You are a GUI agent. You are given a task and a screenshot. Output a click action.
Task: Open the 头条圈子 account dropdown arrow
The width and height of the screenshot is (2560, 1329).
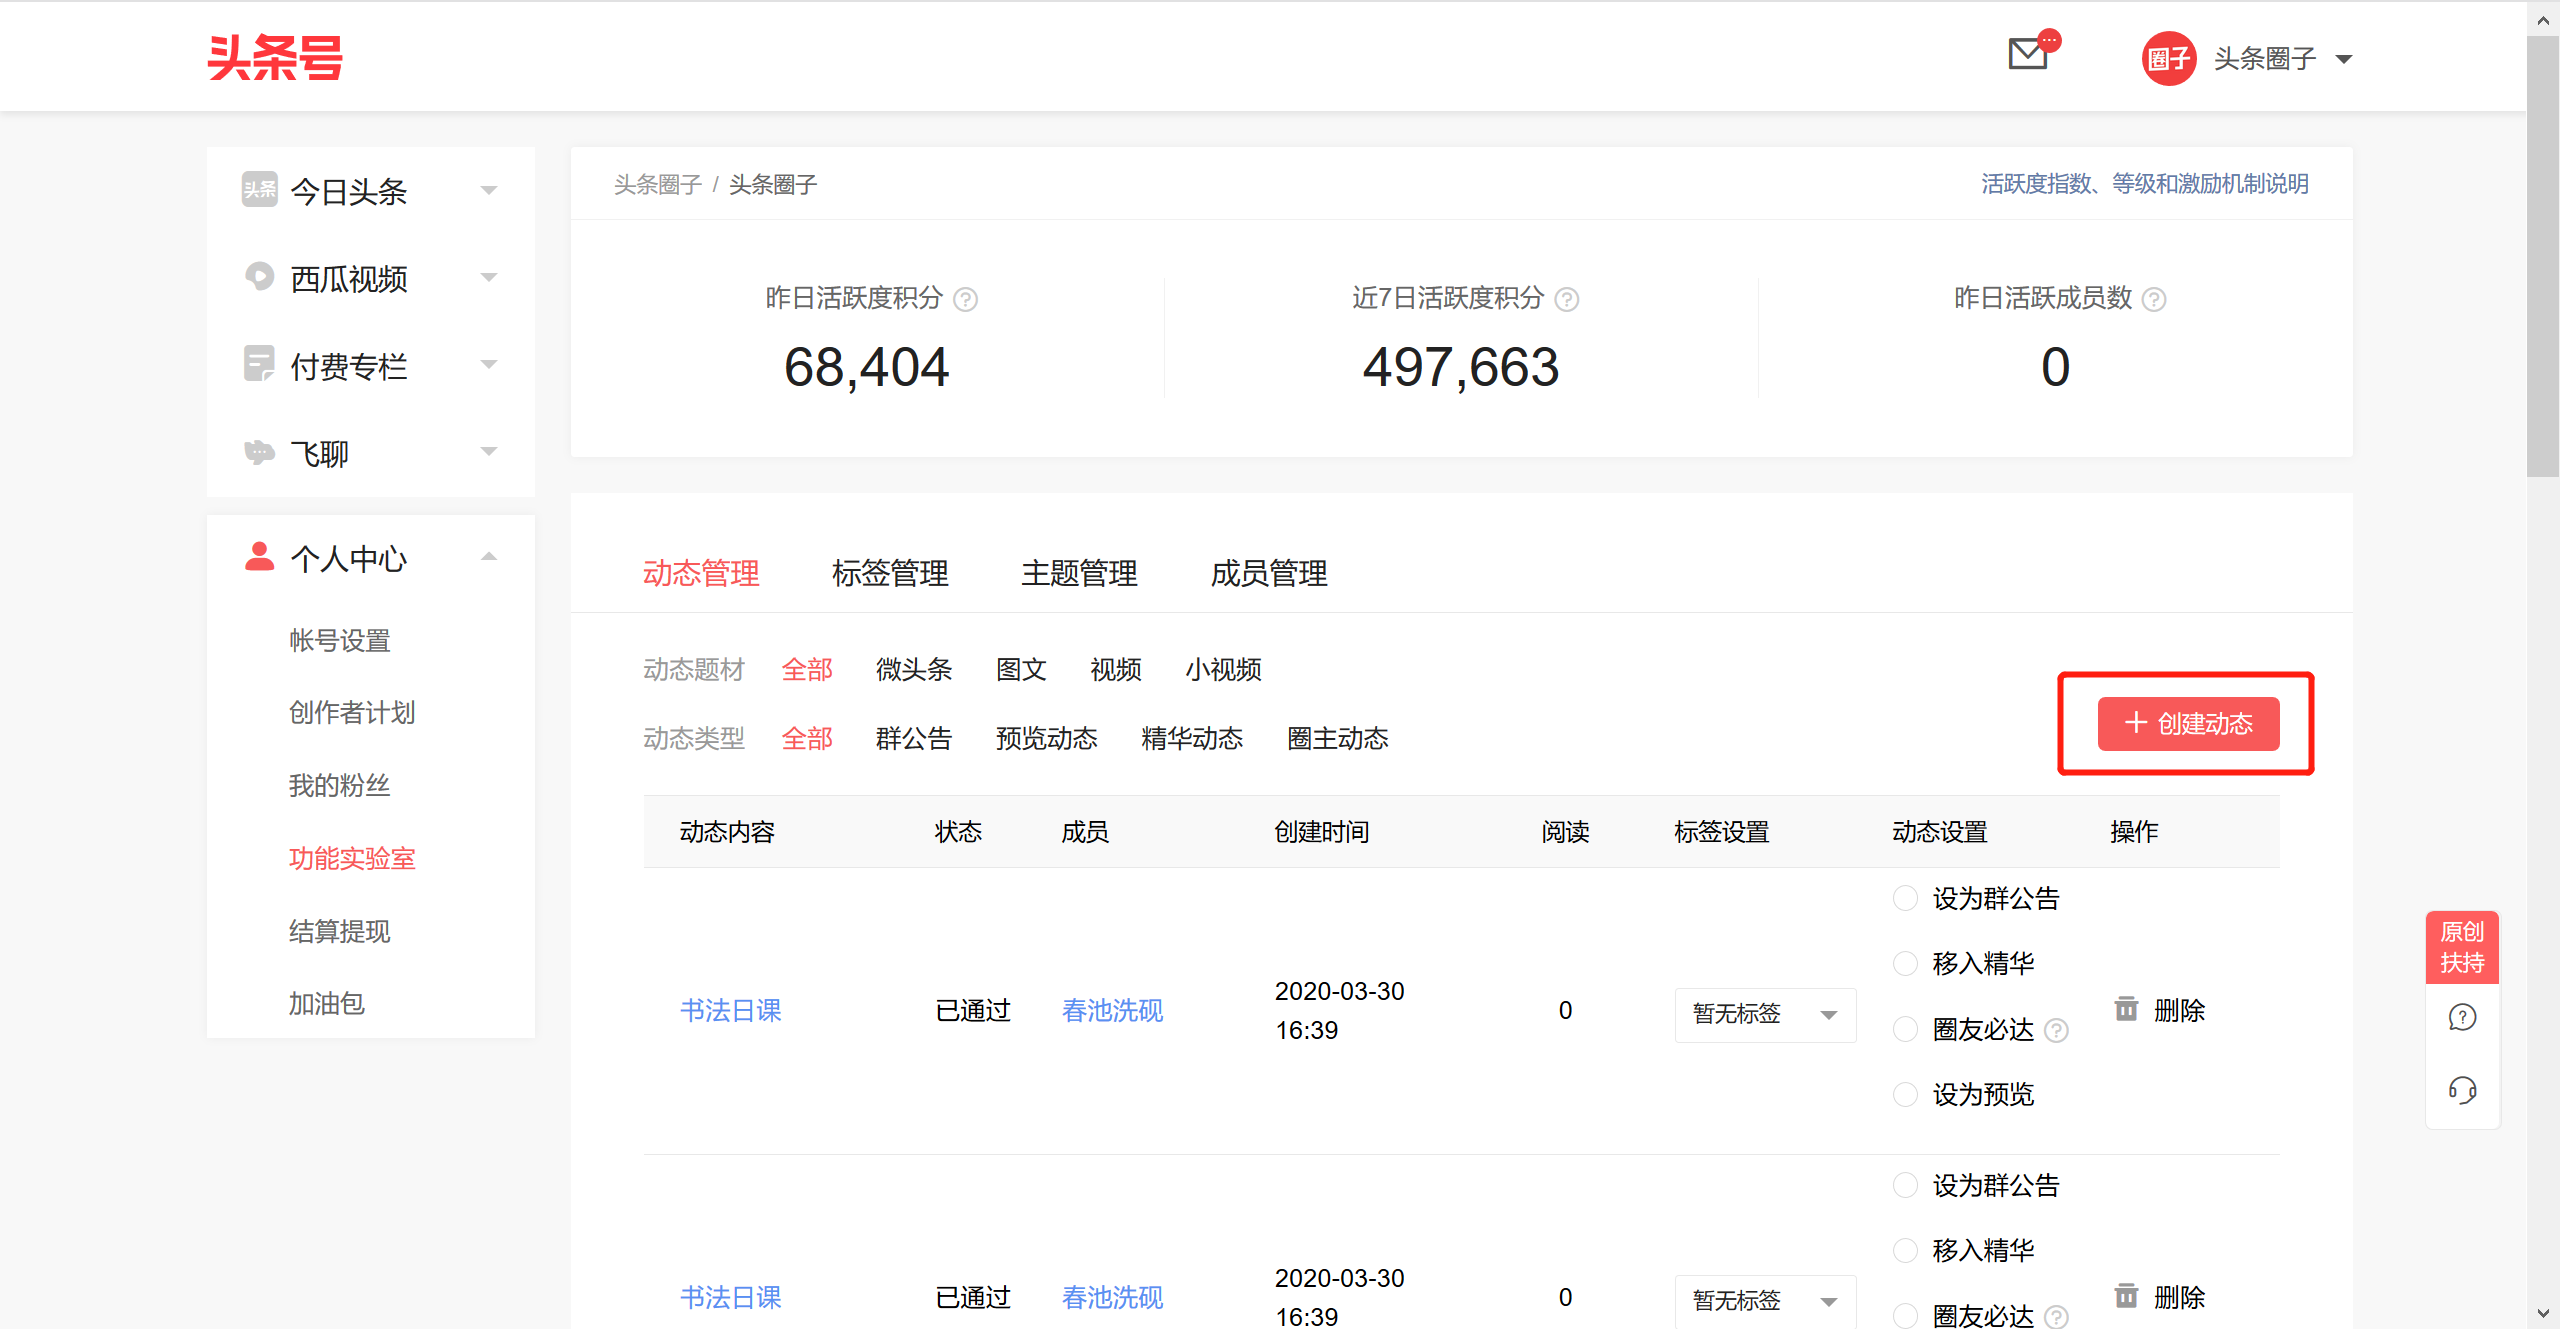coord(2344,59)
